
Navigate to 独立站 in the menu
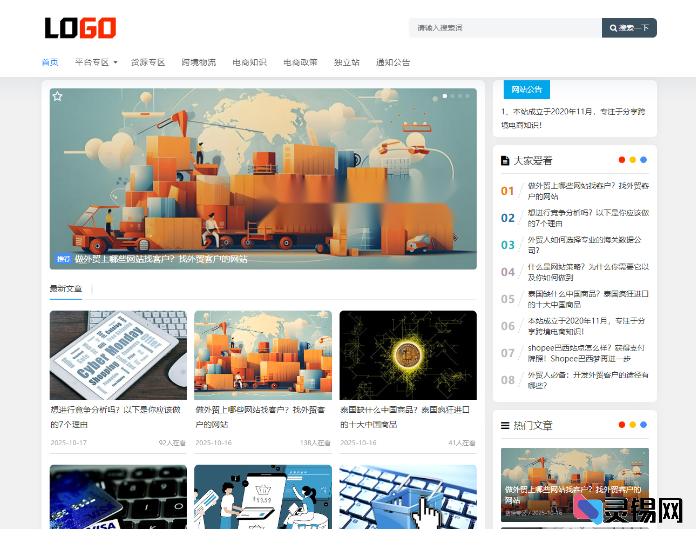347,63
